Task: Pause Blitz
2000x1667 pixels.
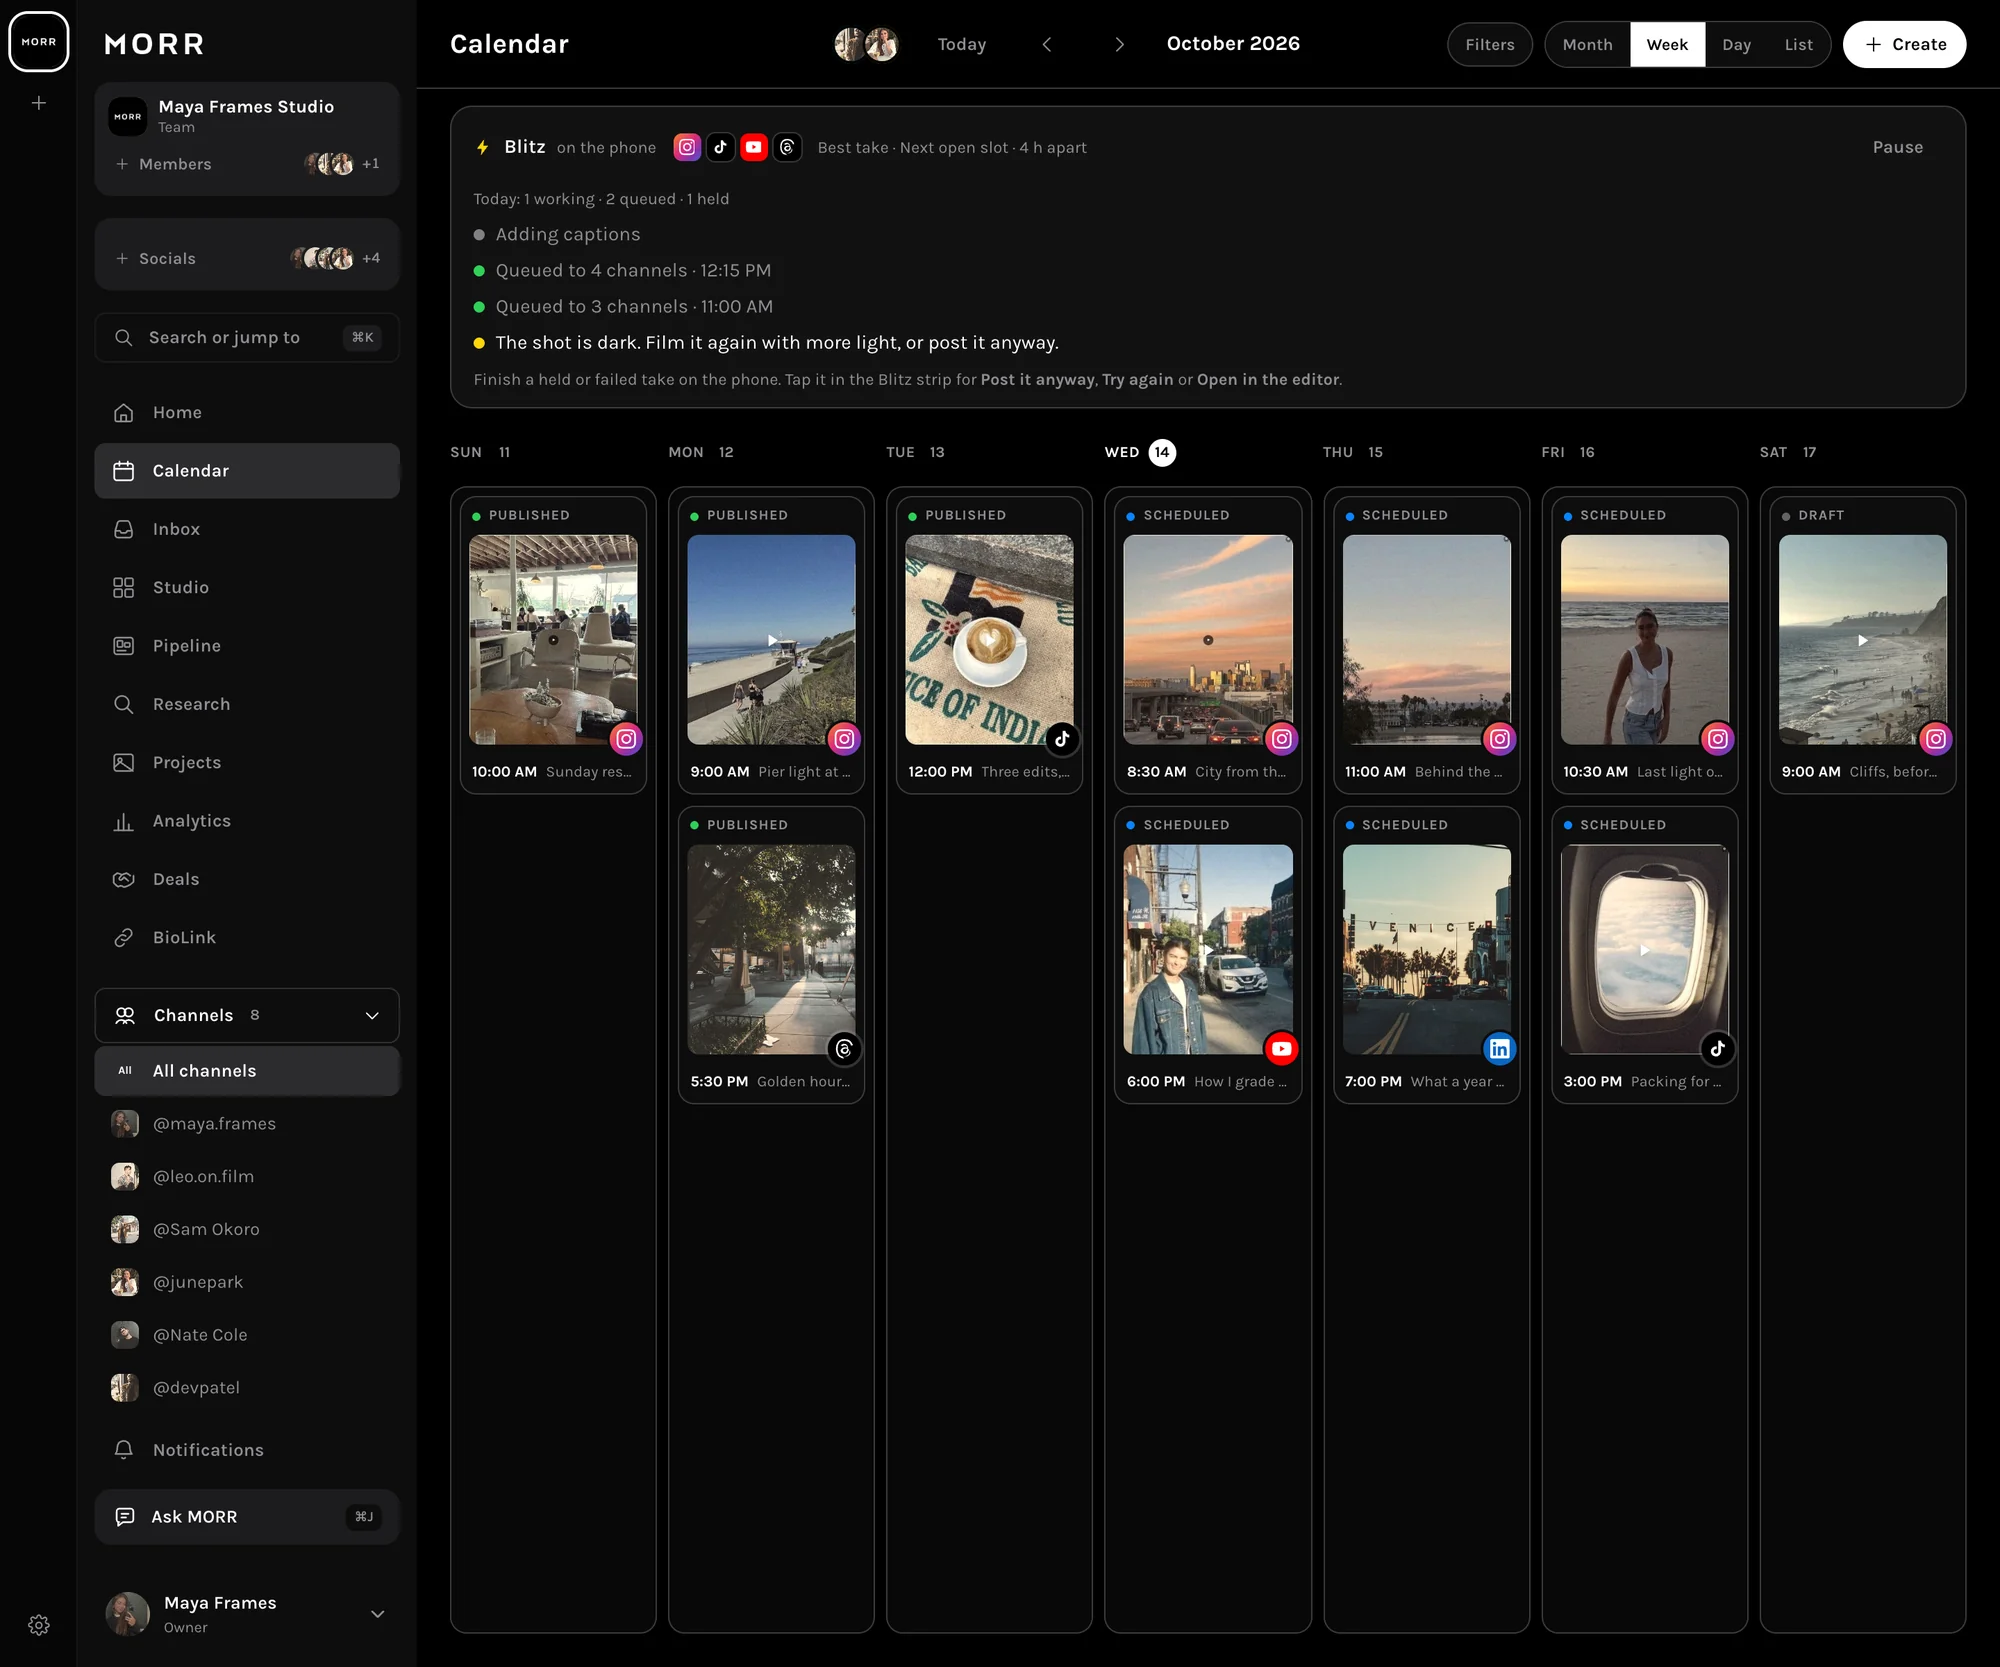Action: tap(1897, 147)
